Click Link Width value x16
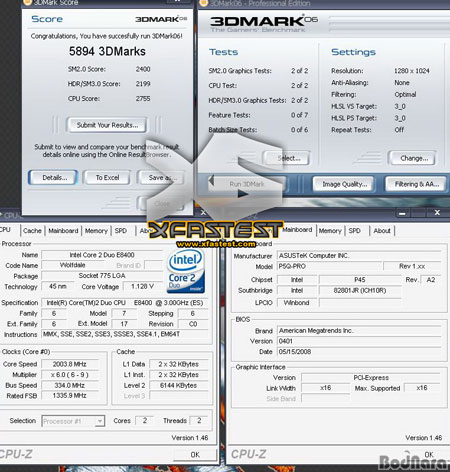 (x=326, y=388)
